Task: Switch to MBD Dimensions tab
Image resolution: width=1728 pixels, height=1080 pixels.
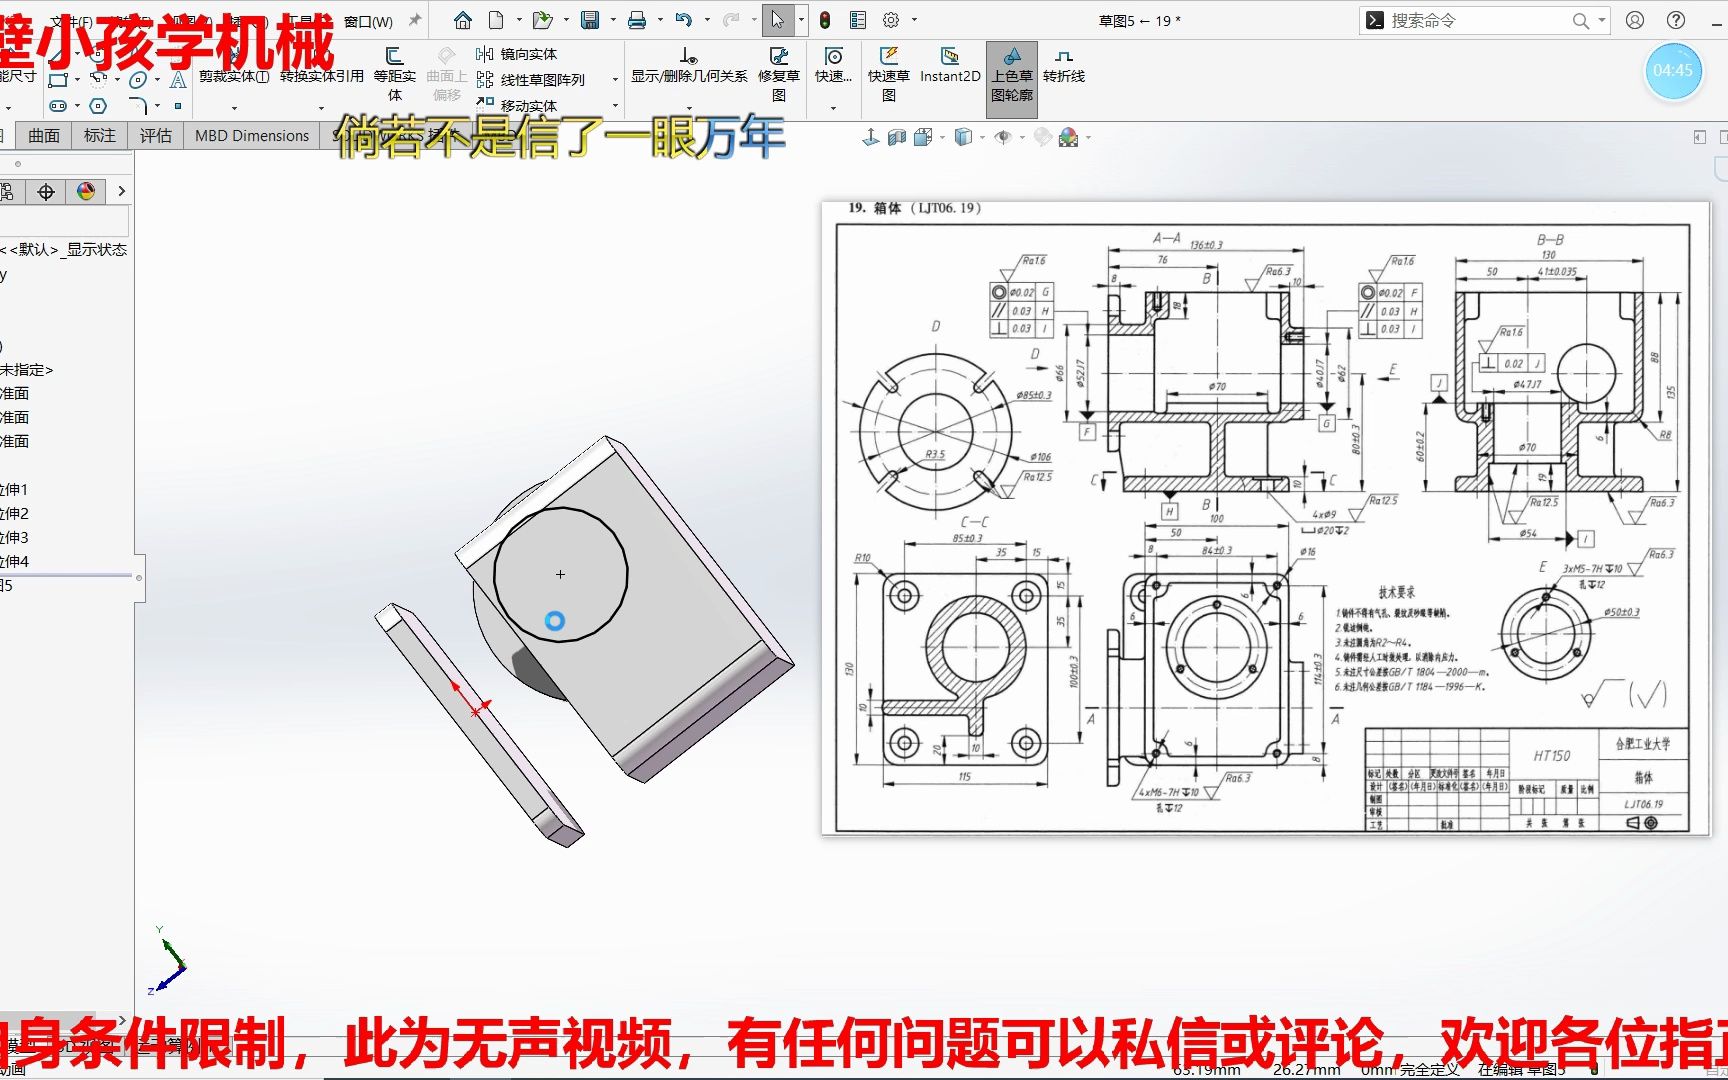Action: tap(252, 135)
